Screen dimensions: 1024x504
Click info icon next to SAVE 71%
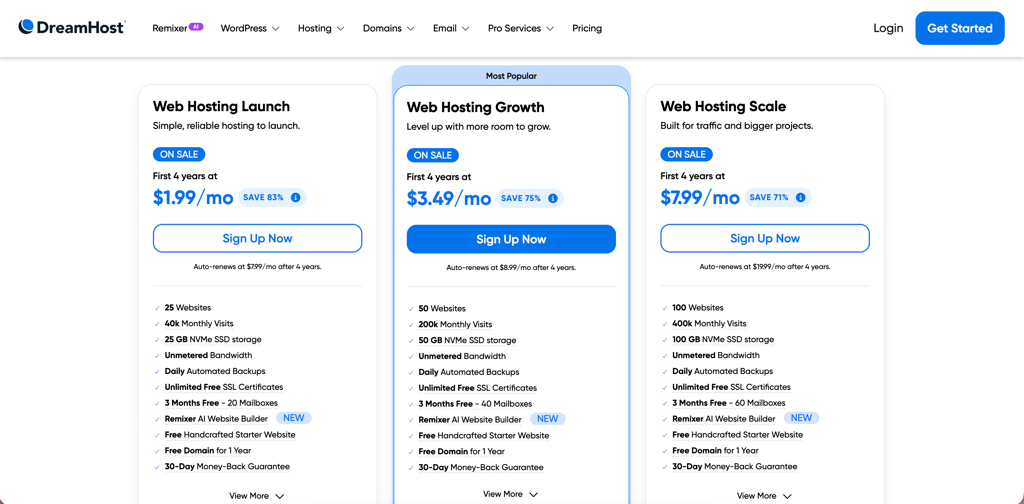point(801,197)
